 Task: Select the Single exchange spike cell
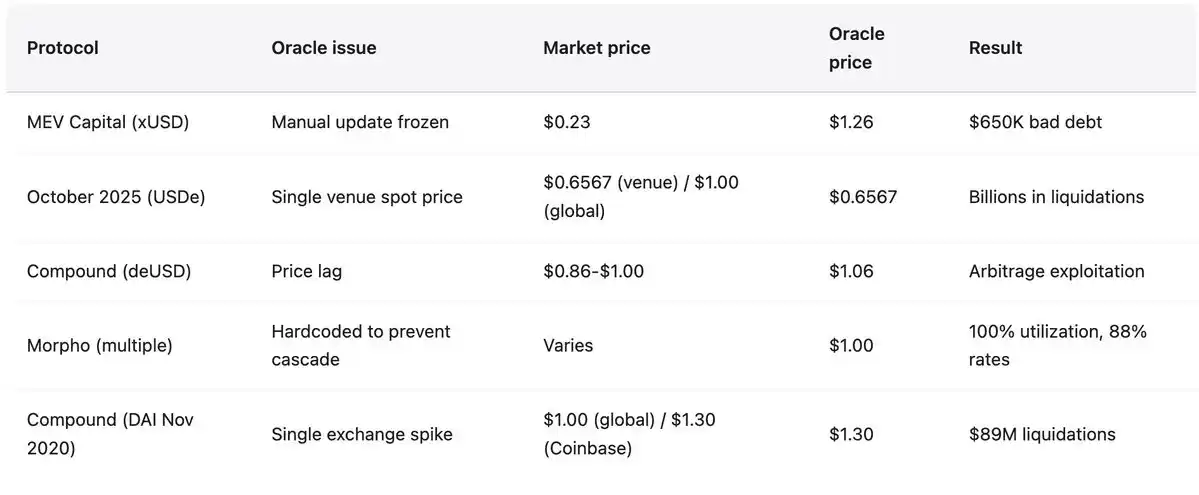[x=362, y=434]
